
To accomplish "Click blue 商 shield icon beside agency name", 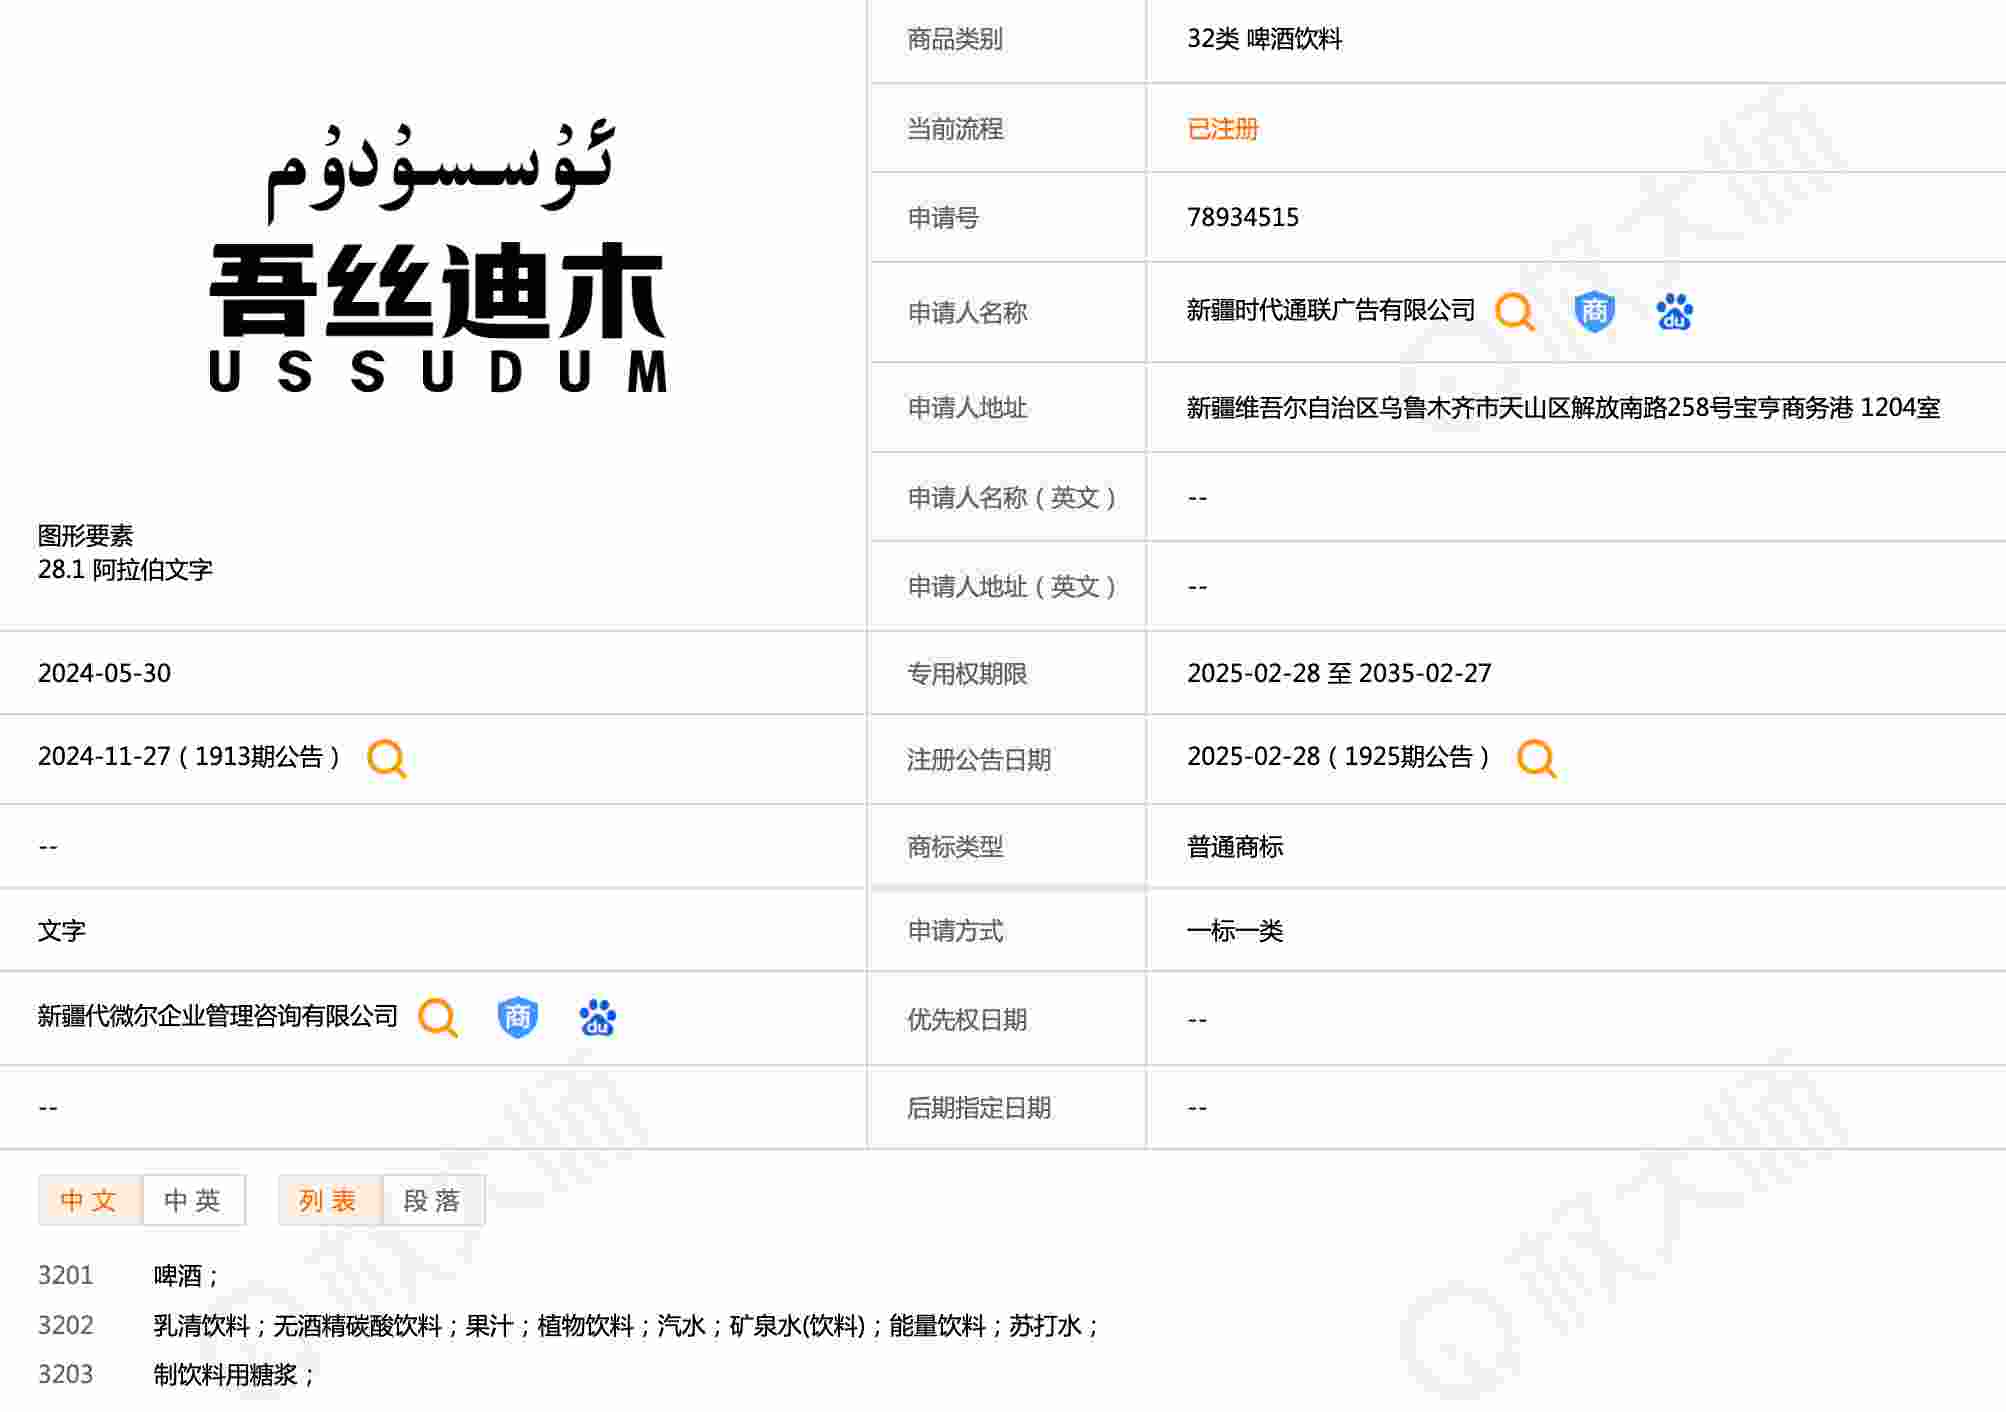I will click(x=517, y=1017).
